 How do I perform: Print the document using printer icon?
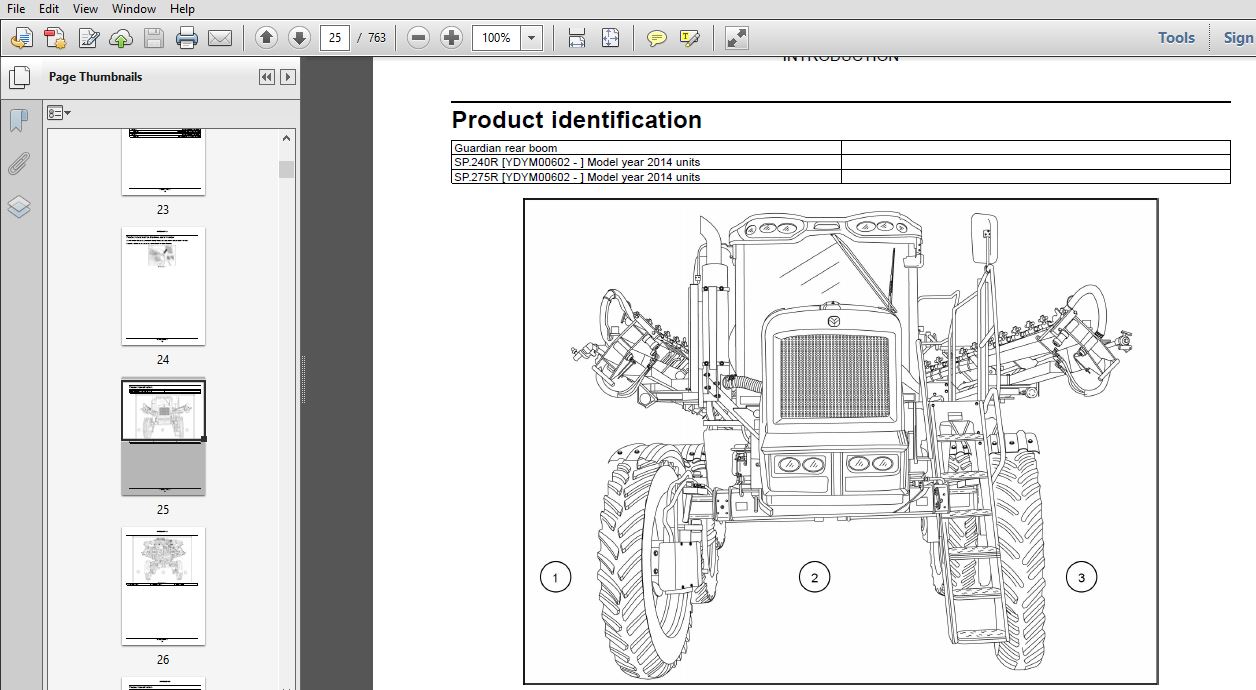(187, 38)
